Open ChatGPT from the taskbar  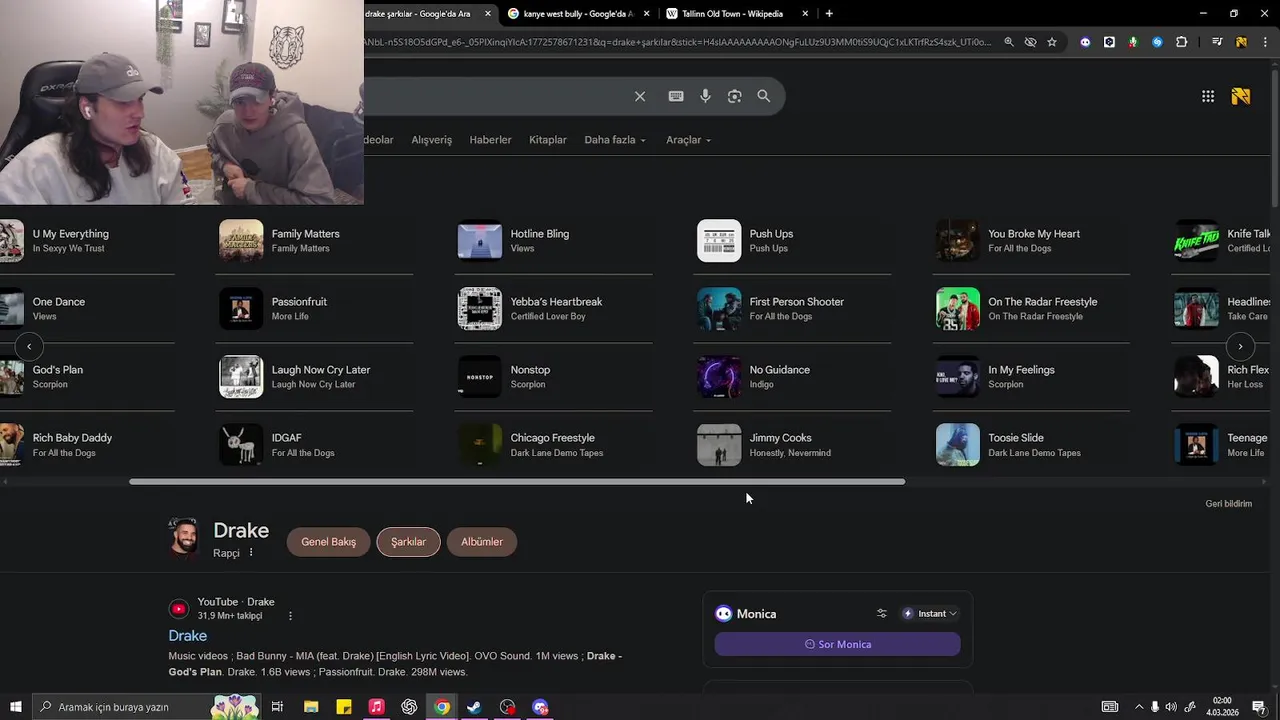(409, 707)
